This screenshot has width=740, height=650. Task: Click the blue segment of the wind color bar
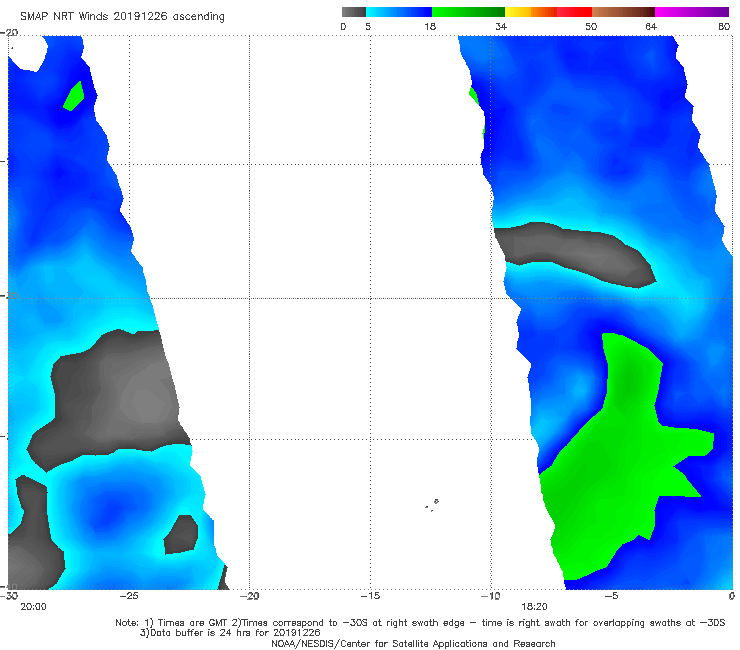point(399,12)
